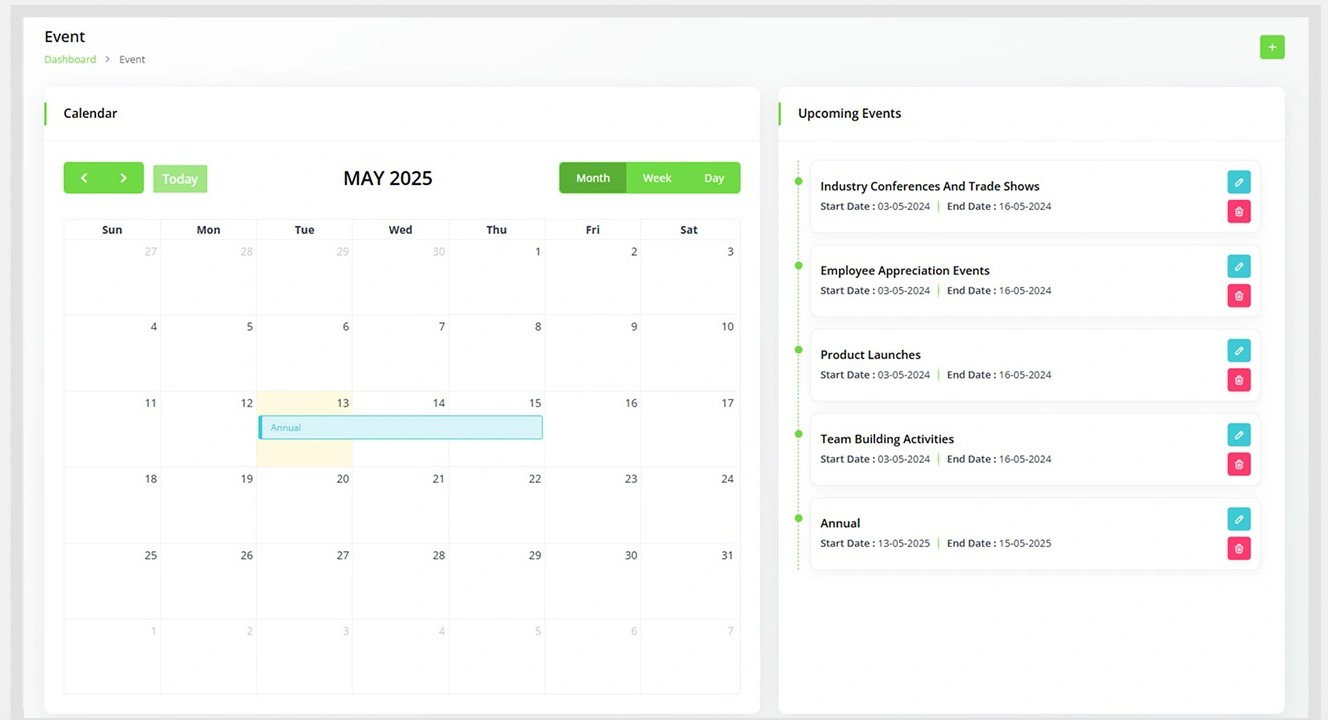
Task: Open edit for the Annual event
Action: (1239, 519)
